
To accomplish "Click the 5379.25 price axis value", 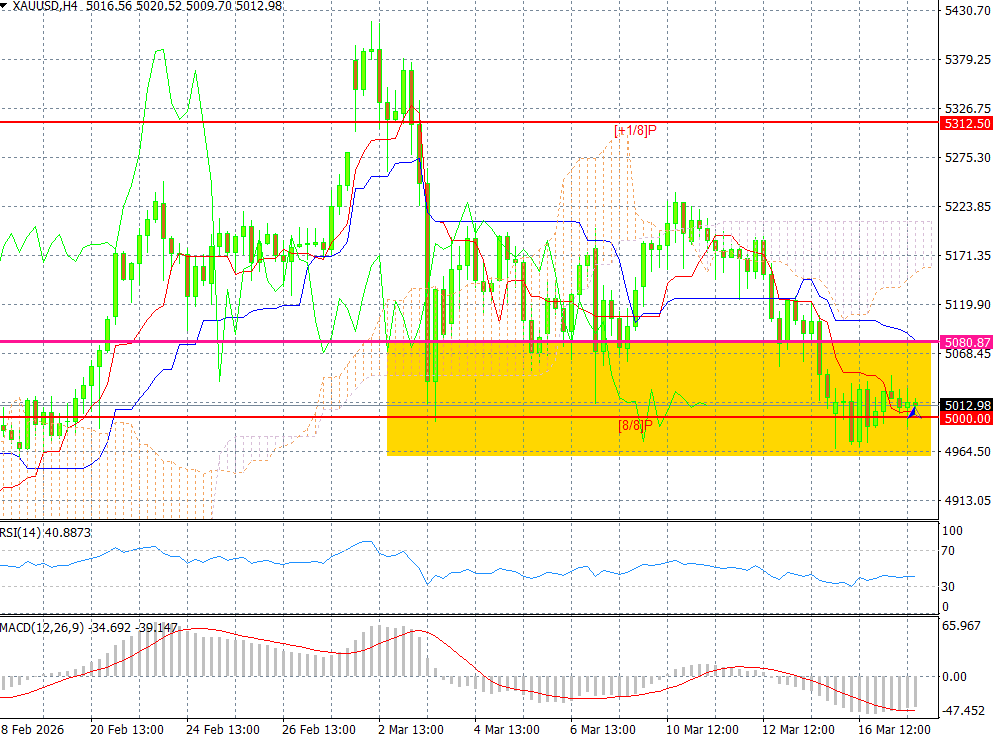I will click(x=968, y=60).
